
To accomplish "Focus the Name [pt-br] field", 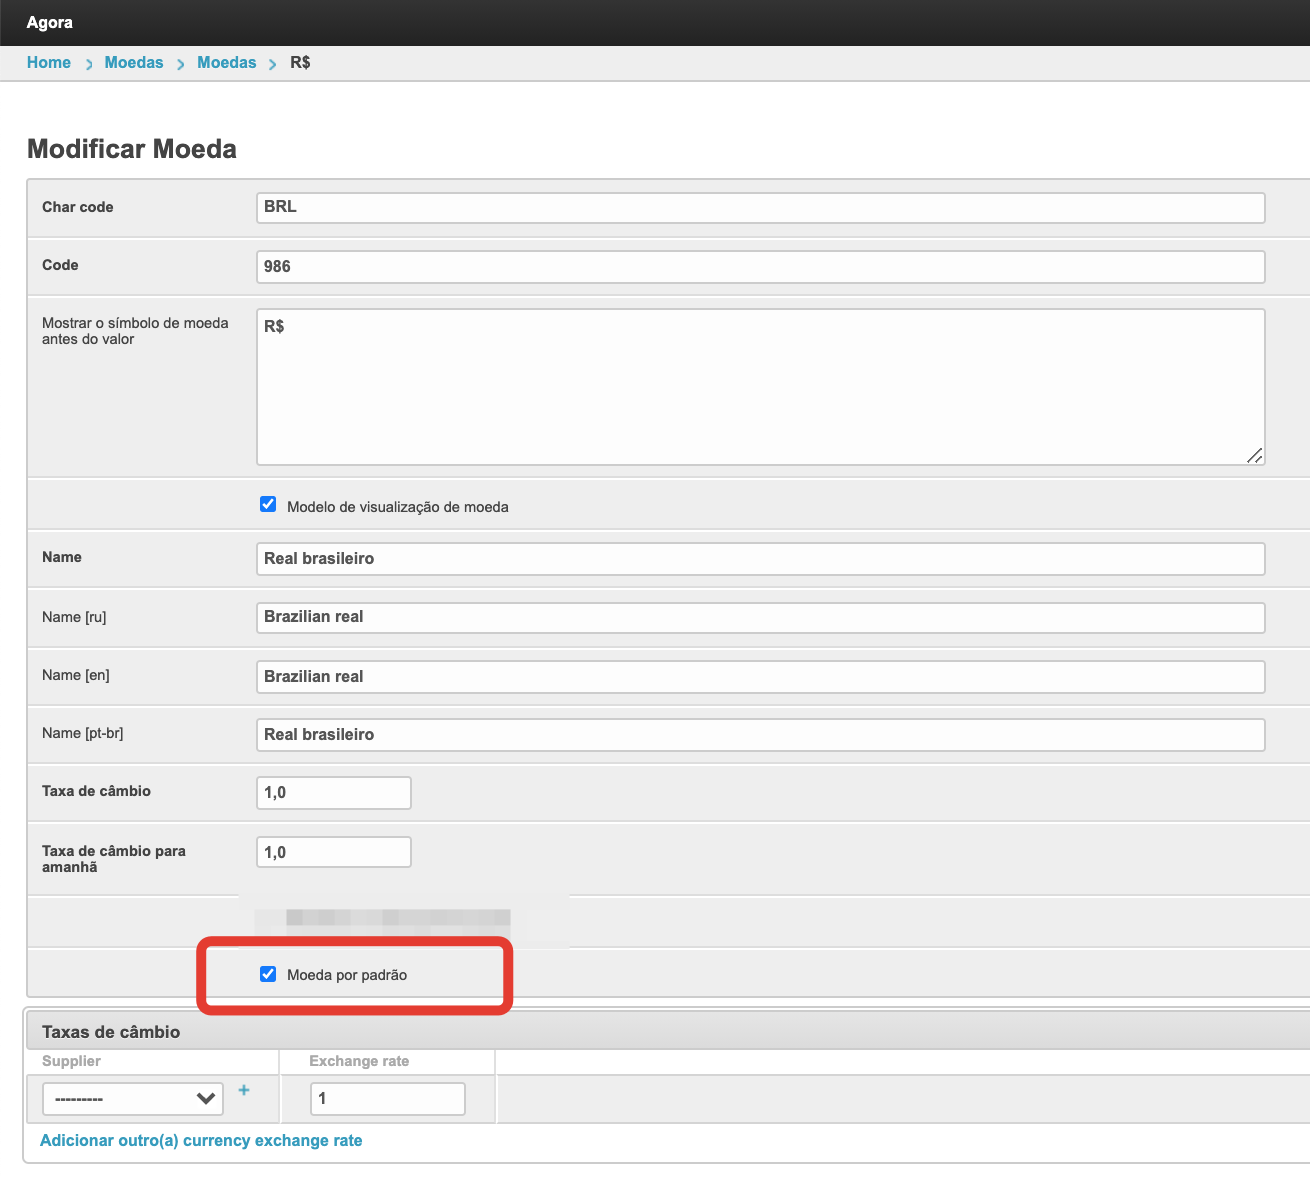I will [760, 735].
